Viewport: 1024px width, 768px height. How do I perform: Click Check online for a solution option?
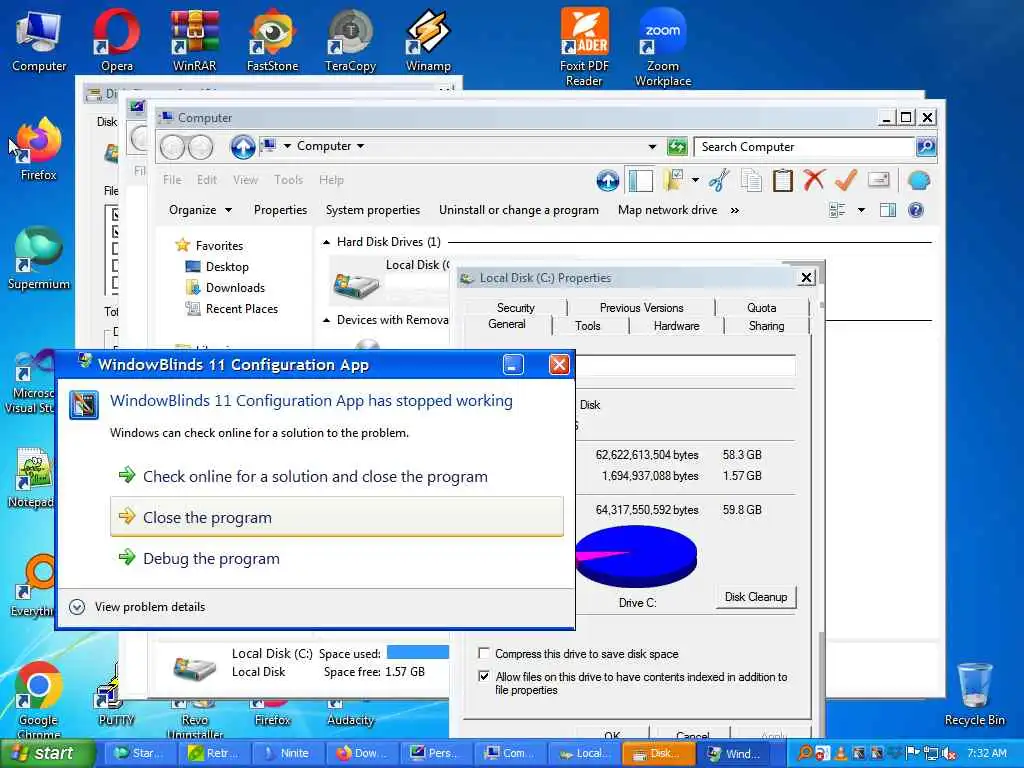315,477
